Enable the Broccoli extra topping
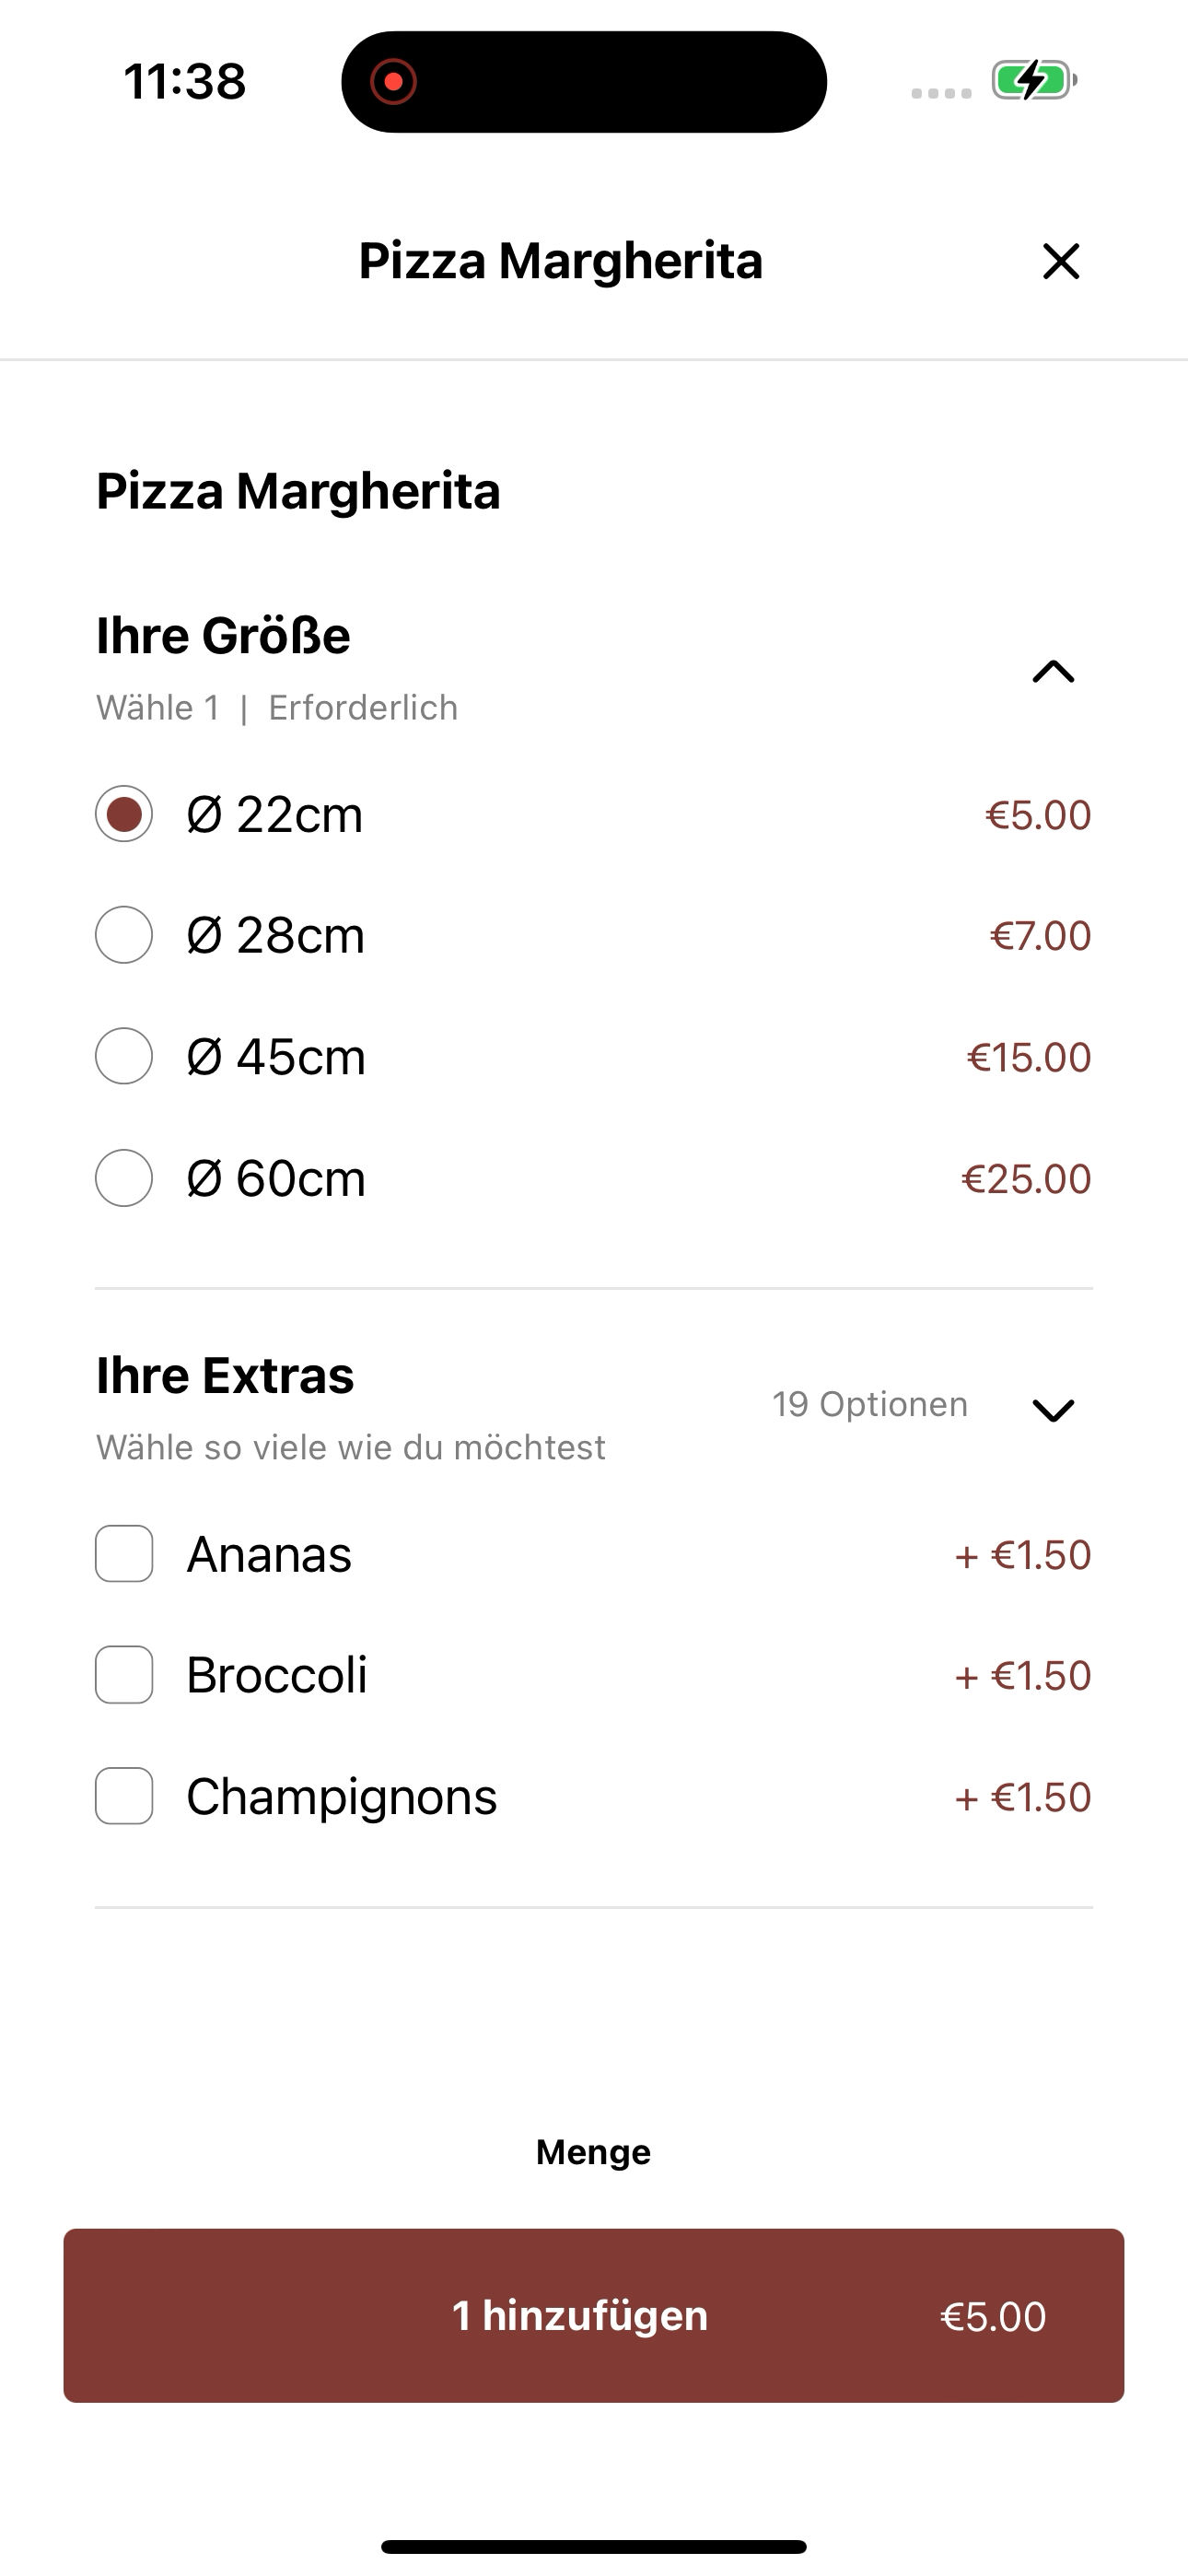Image resolution: width=1188 pixels, height=2576 pixels. pyautogui.click(x=124, y=1675)
